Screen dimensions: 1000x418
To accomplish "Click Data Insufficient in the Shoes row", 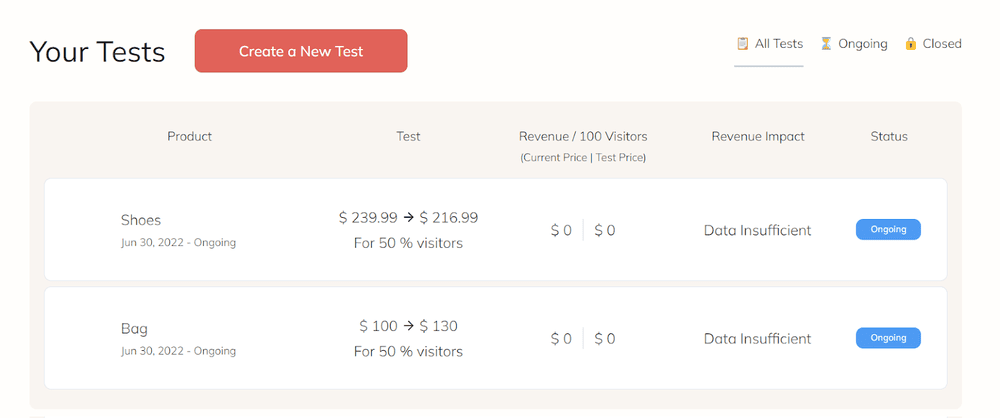I will [x=758, y=230].
